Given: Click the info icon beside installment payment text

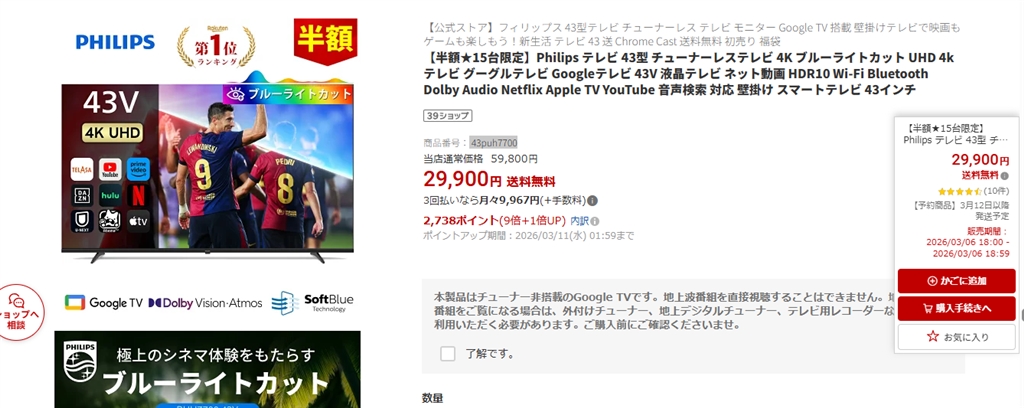Looking at the screenshot, I should 592,201.
